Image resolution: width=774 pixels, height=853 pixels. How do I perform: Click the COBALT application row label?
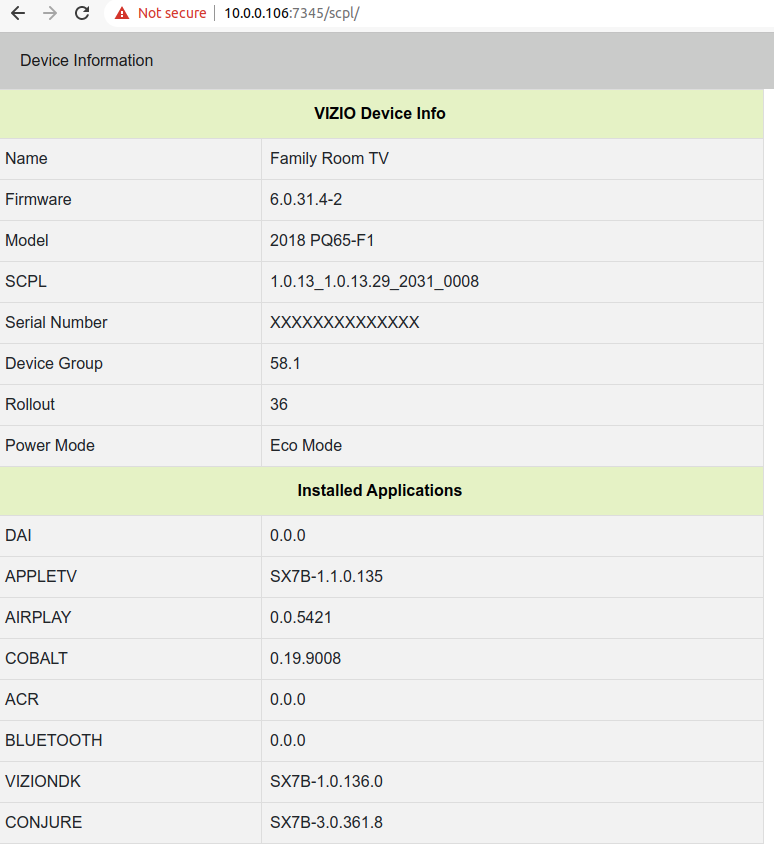[x=36, y=658]
